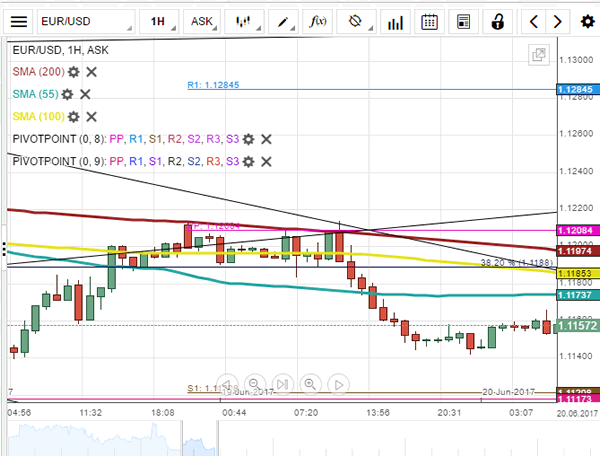
Task: Change the 1H timeframe dropdown
Action: point(159,21)
